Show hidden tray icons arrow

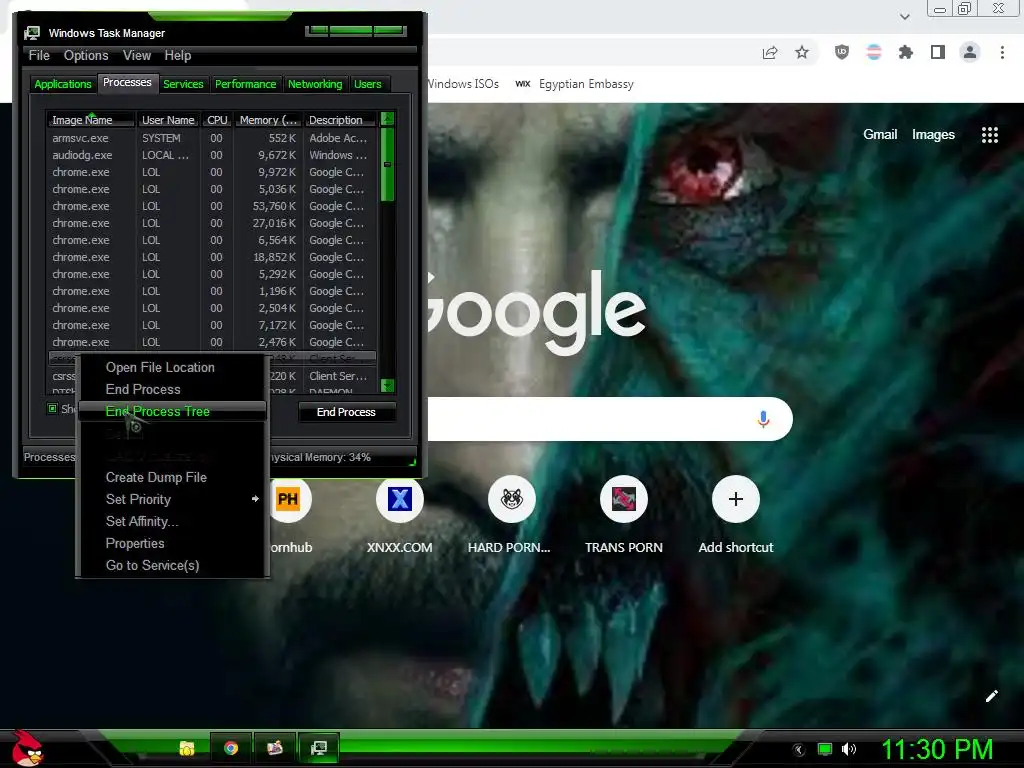(799, 750)
